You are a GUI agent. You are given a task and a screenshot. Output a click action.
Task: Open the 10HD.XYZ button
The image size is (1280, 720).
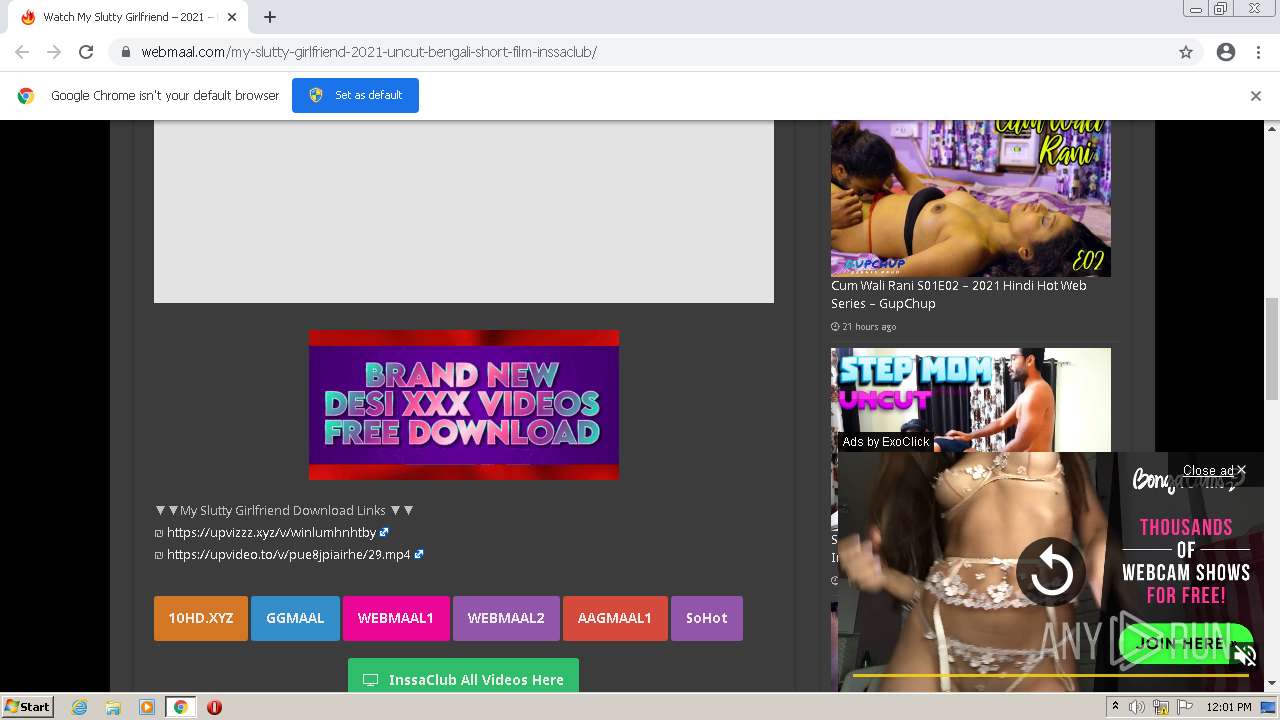[201, 618]
